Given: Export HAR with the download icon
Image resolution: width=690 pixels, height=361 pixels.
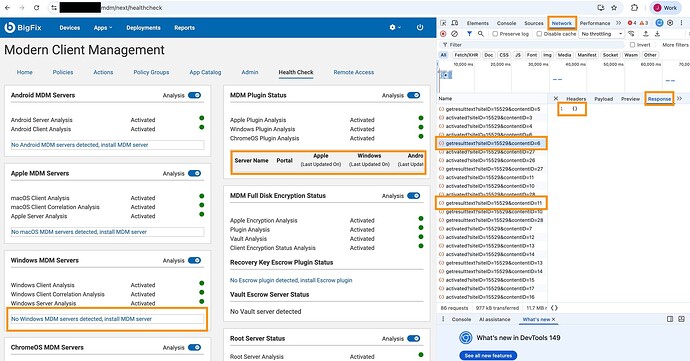Looking at the screenshot, I should coord(657,34).
